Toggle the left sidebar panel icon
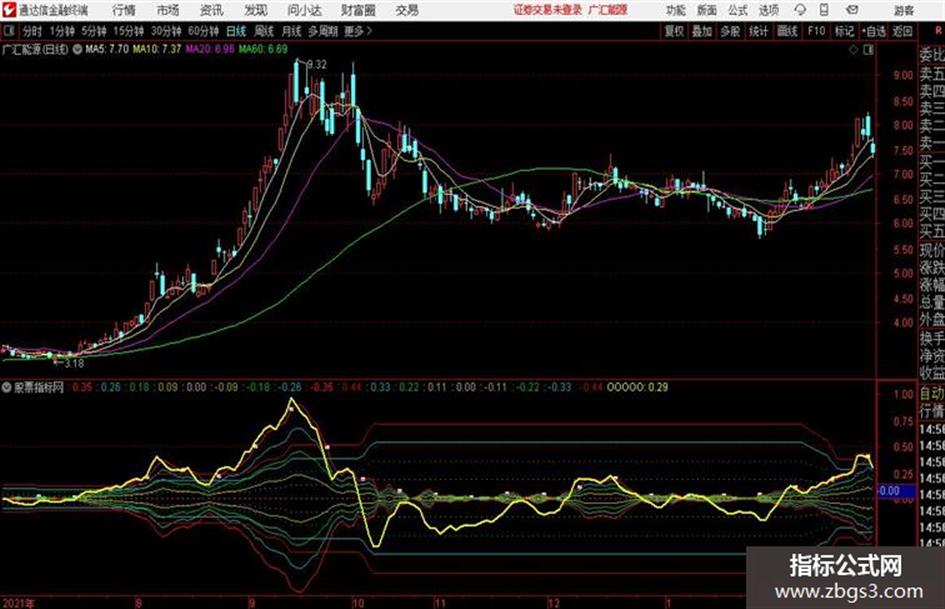945x609 pixels. (9, 31)
